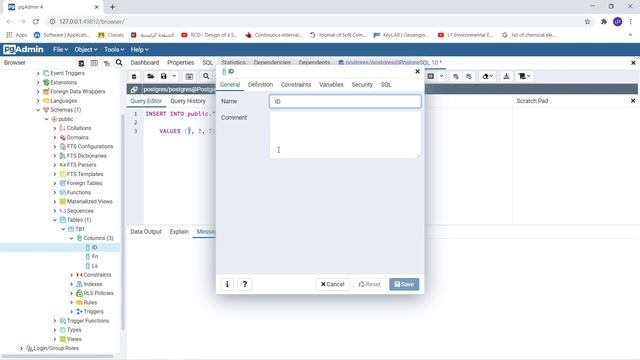The width and height of the screenshot is (640, 360).
Task: Click the edit grid icon in query toolbar
Action: point(189,76)
